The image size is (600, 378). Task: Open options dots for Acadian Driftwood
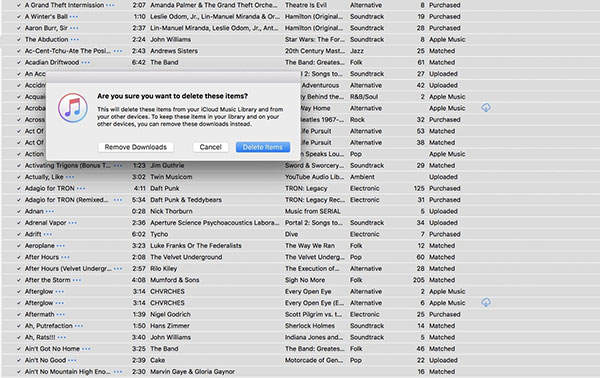click(86, 63)
